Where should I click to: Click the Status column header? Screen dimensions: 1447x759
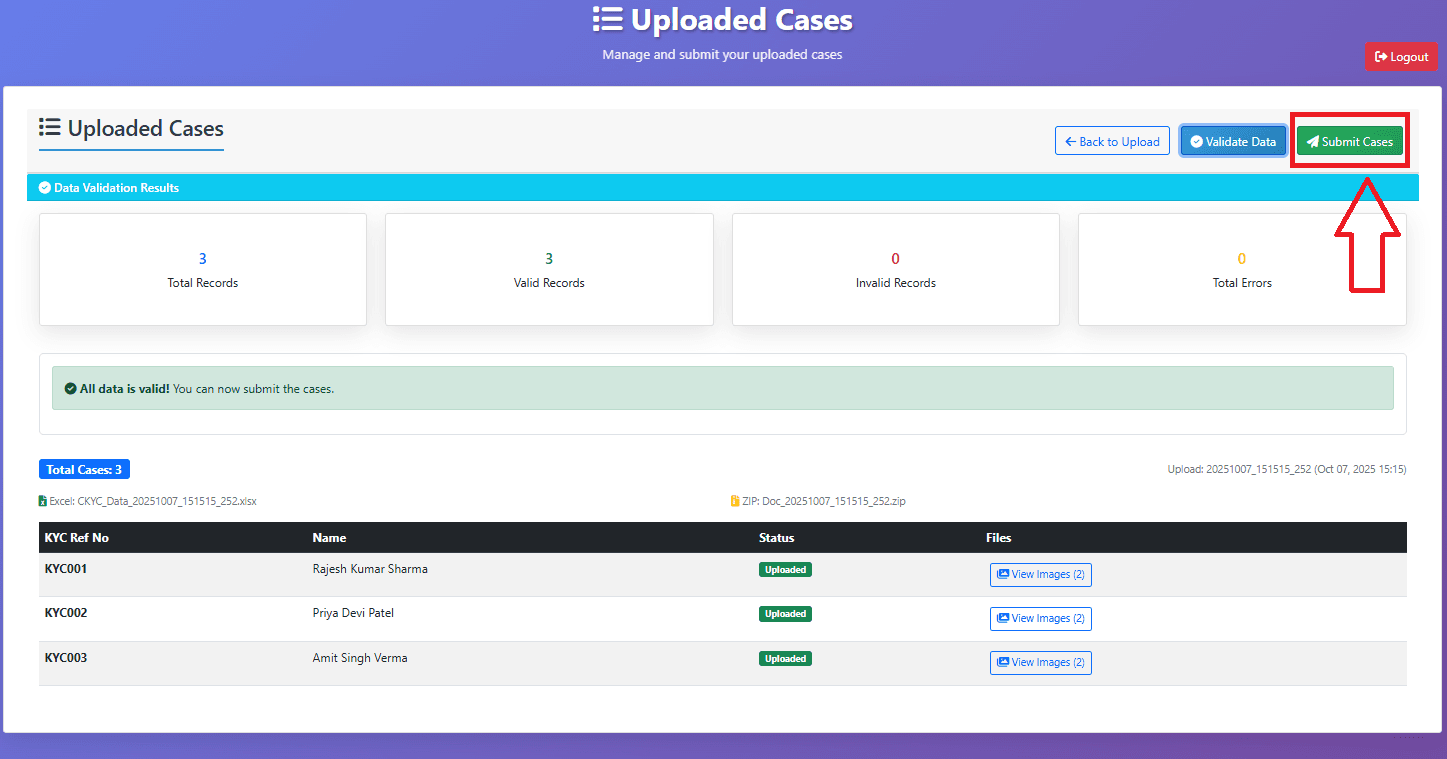(x=776, y=538)
